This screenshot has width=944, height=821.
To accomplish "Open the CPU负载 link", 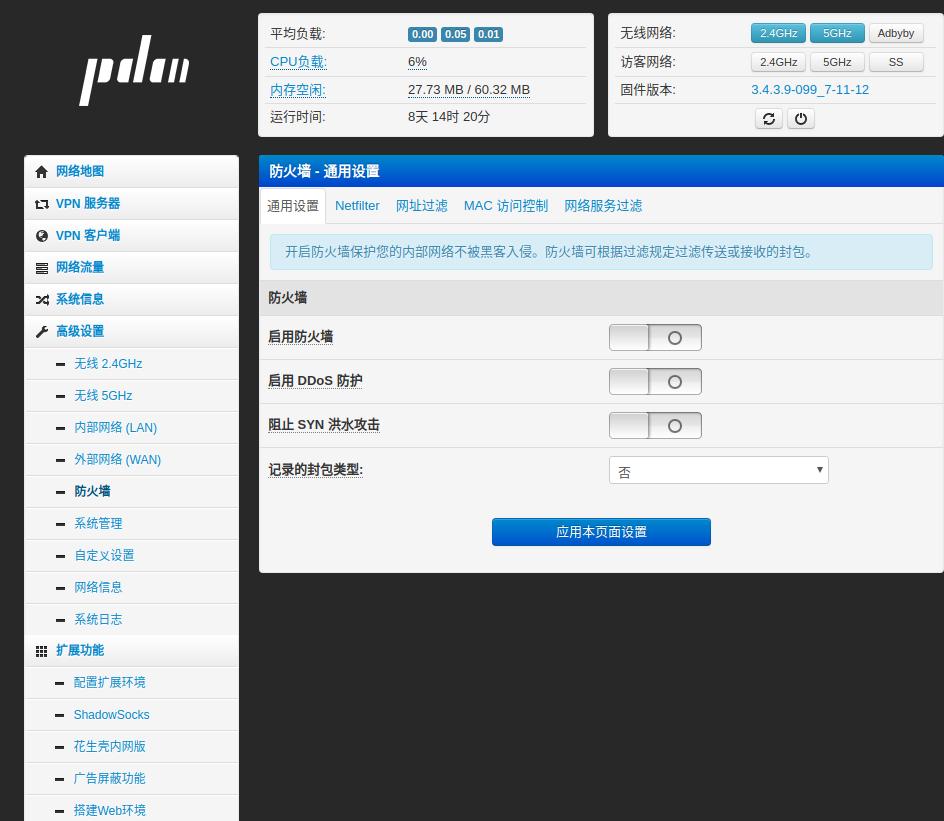I will [x=298, y=62].
